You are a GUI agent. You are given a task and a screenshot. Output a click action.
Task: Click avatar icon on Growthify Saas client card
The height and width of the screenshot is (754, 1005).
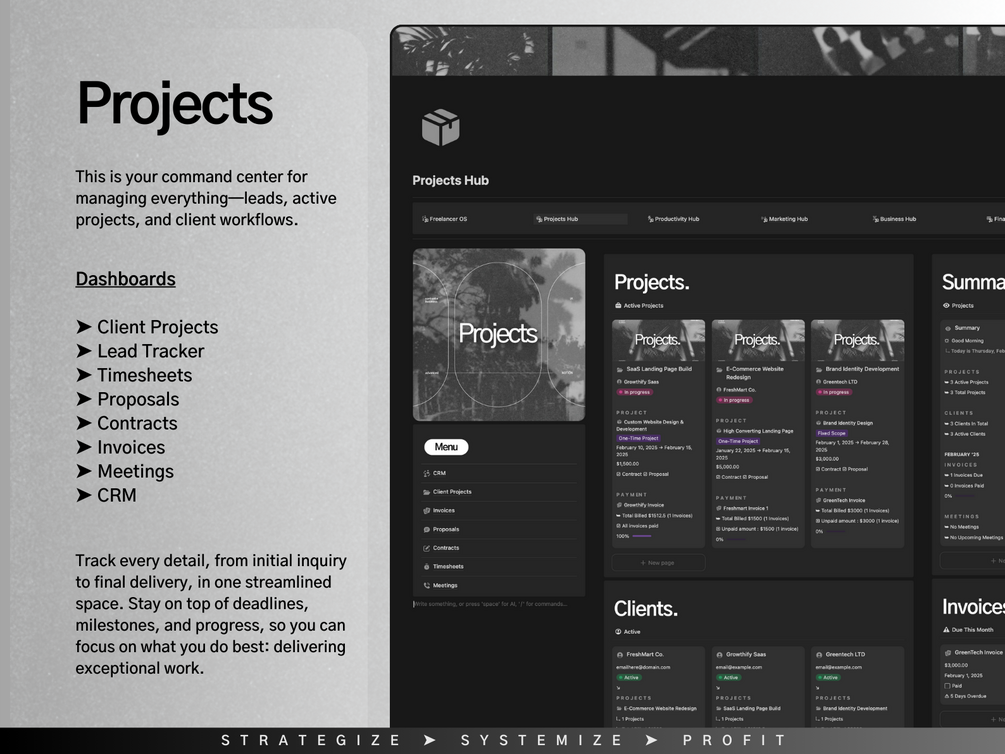(719, 655)
